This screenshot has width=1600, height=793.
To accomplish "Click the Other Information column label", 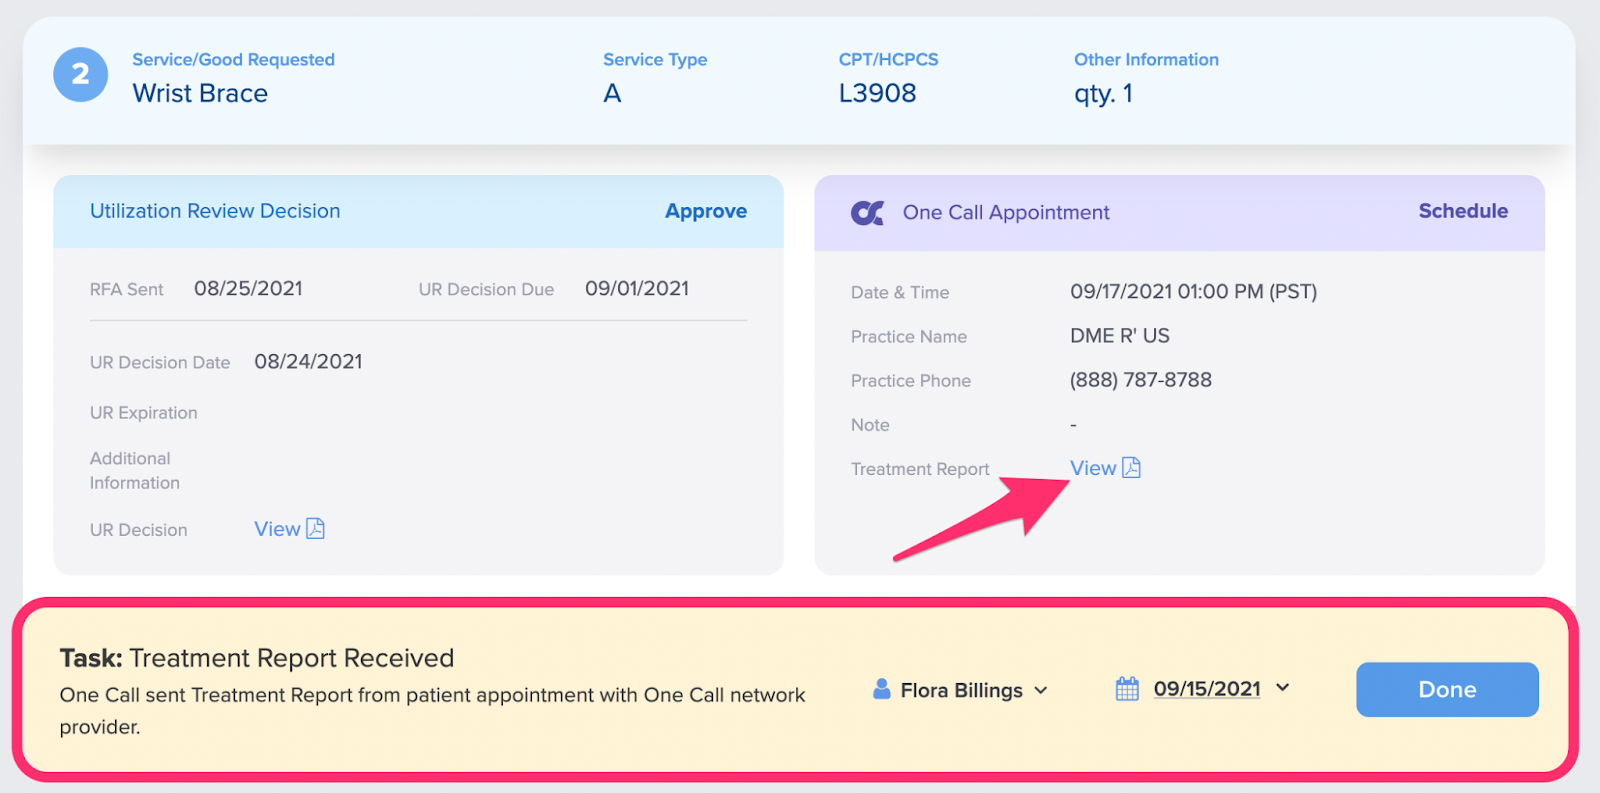I will point(1146,60).
